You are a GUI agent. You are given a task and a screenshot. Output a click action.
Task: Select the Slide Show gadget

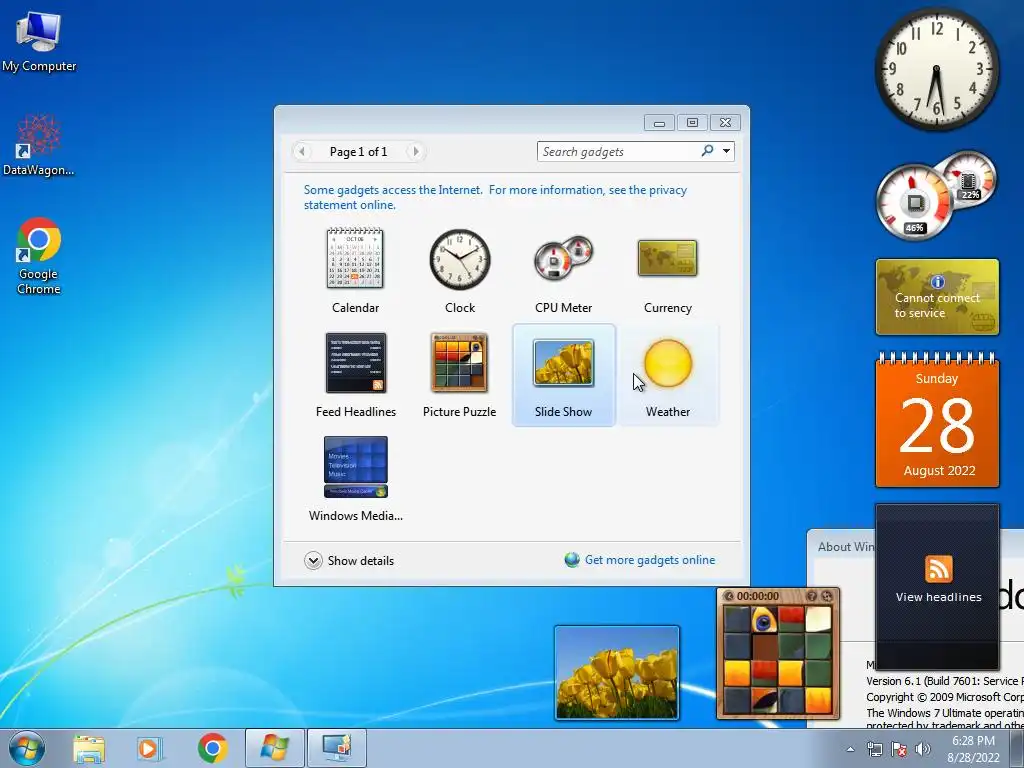point(564,375)
